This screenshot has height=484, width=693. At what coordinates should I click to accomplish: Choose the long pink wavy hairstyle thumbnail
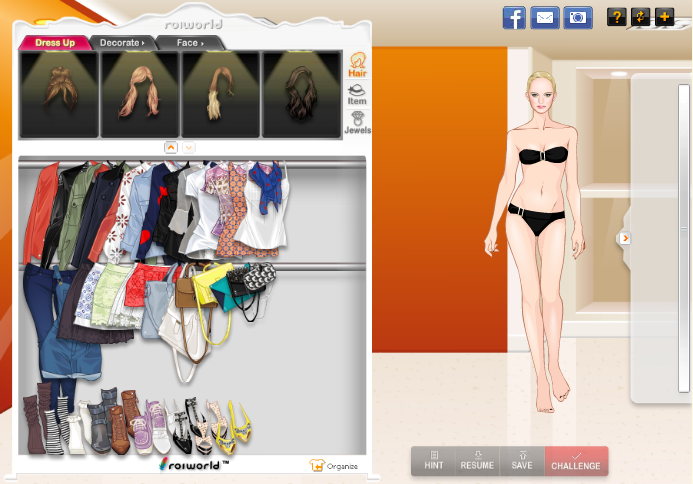(x=140, y=95)
